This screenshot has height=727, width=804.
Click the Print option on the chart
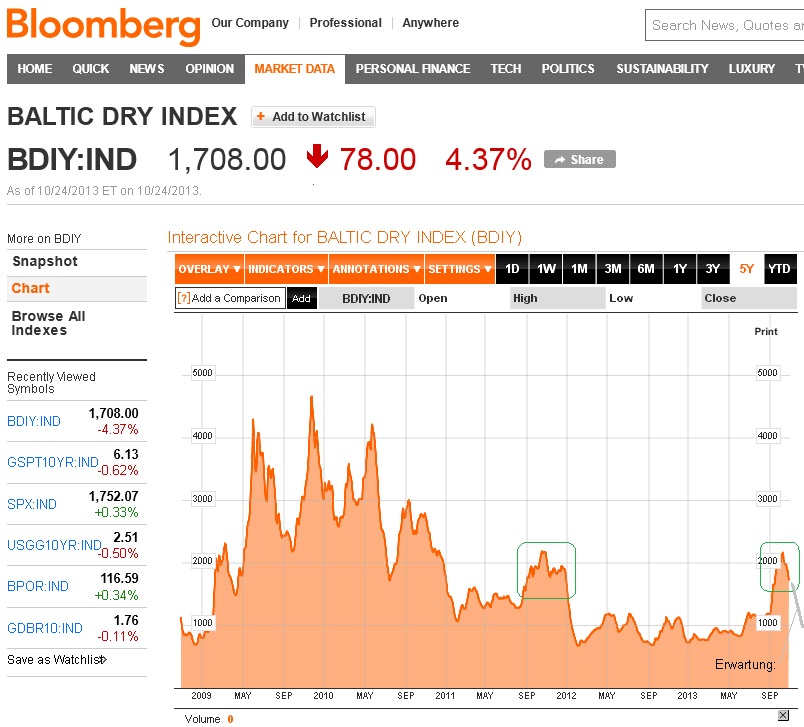[x=766, y=331]
